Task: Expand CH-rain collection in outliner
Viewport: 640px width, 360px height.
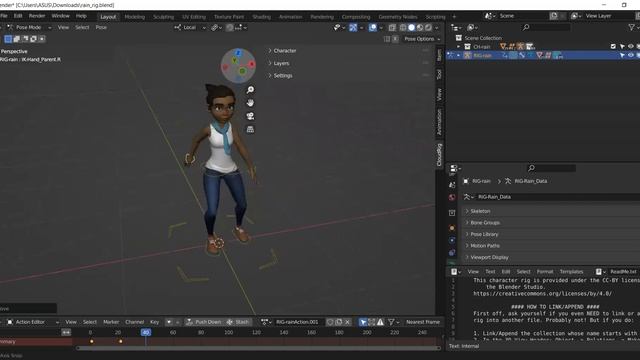Action: click(458, 47)
